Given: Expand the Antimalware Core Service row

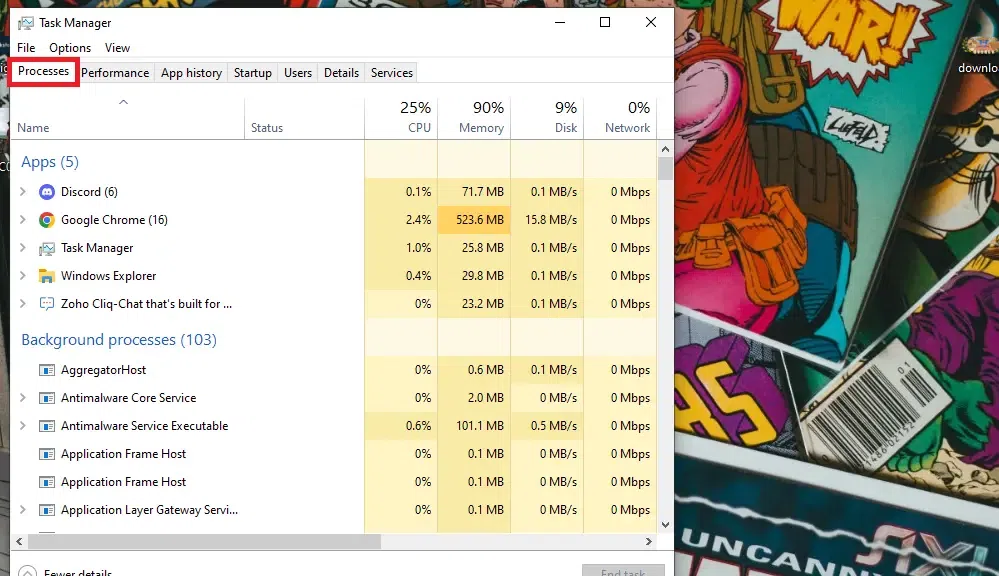Looking at the screenshot, I should tap(23, 398).
